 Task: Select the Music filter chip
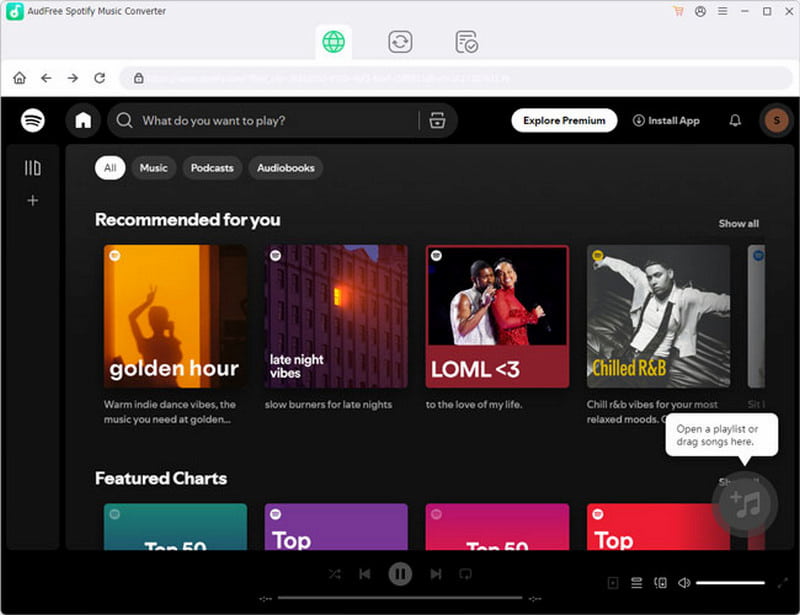(x=154, y=168)
